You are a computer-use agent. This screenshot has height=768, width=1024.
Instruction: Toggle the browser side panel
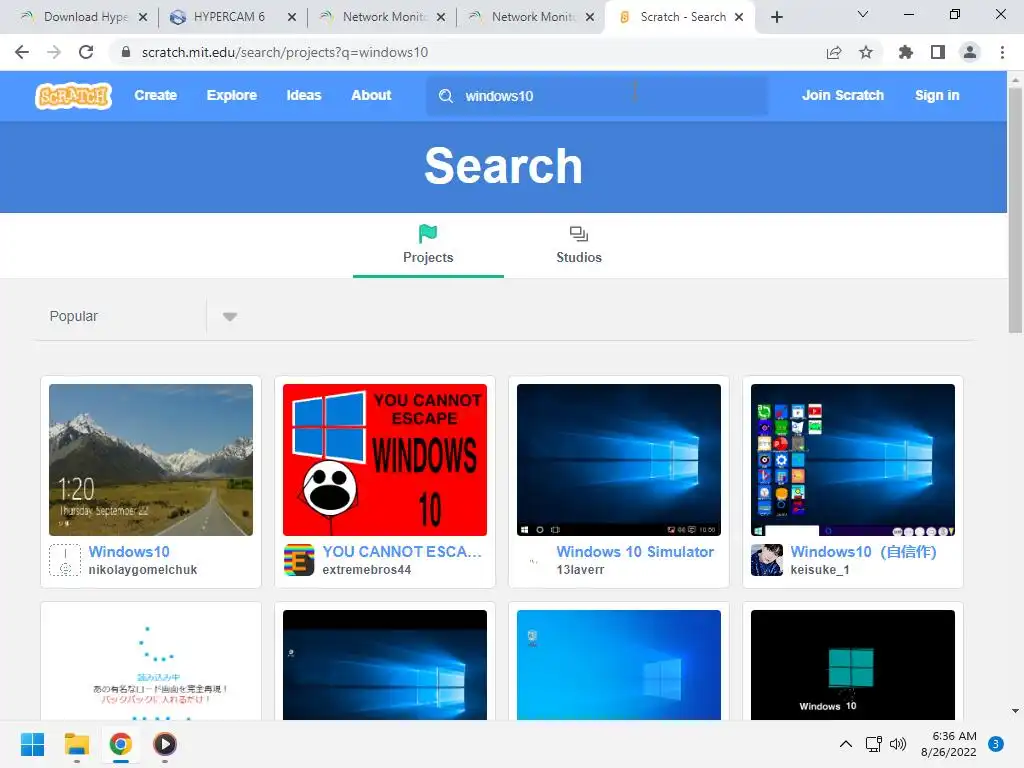[x=938, y=52]
